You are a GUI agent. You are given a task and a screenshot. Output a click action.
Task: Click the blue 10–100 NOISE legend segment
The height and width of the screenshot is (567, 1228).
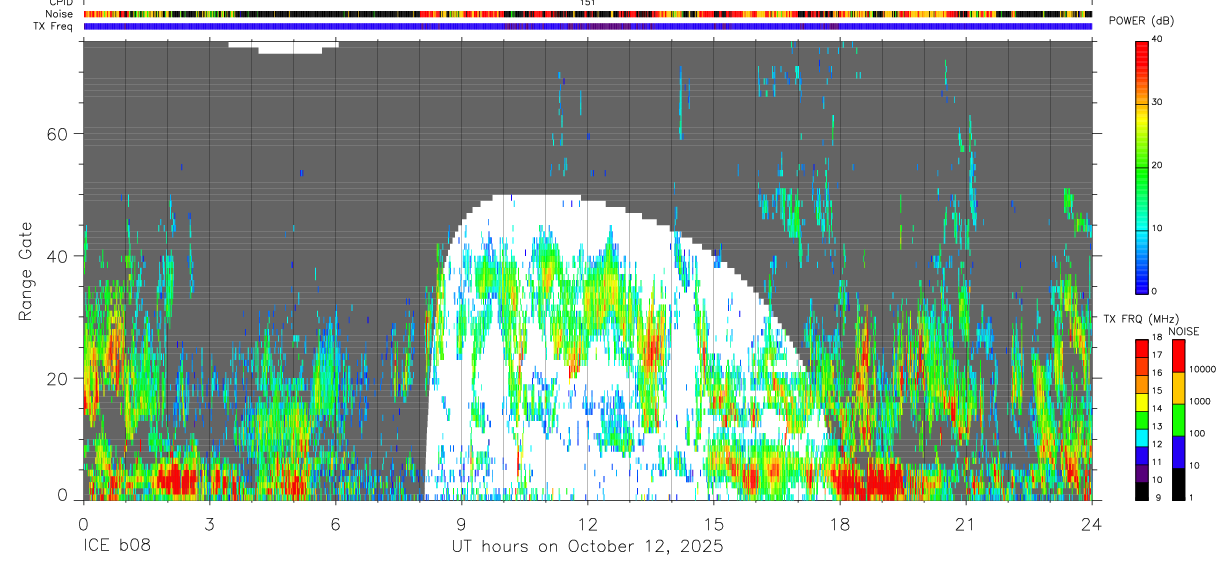point(1178,452)
